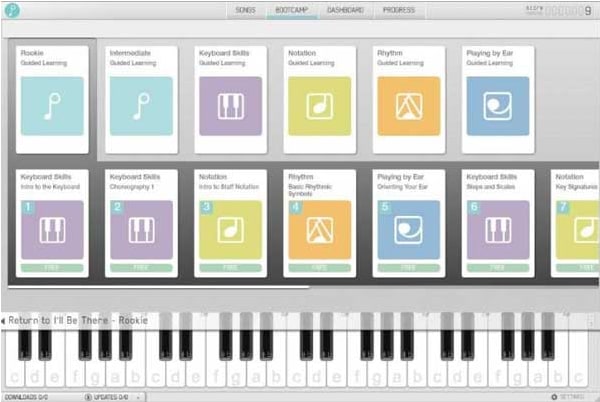Click the Updates 0/0 label

[111, 397]
